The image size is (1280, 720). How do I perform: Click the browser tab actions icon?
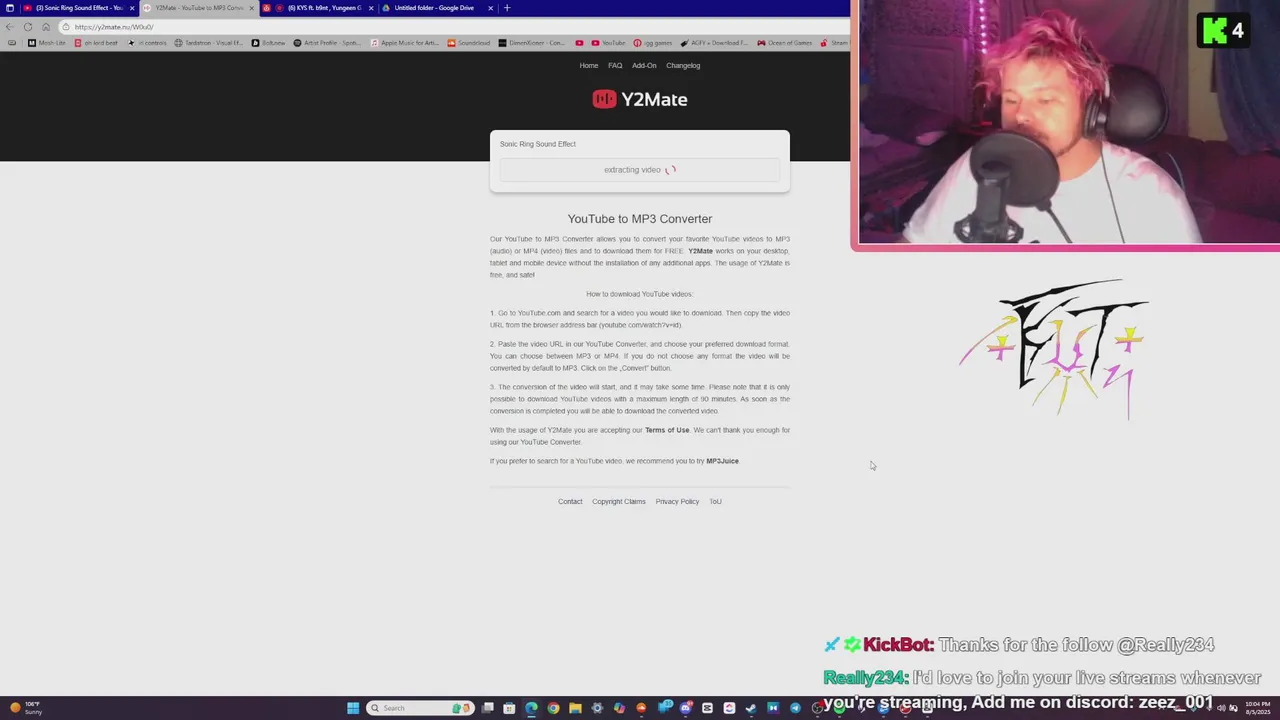click(10, 8)
